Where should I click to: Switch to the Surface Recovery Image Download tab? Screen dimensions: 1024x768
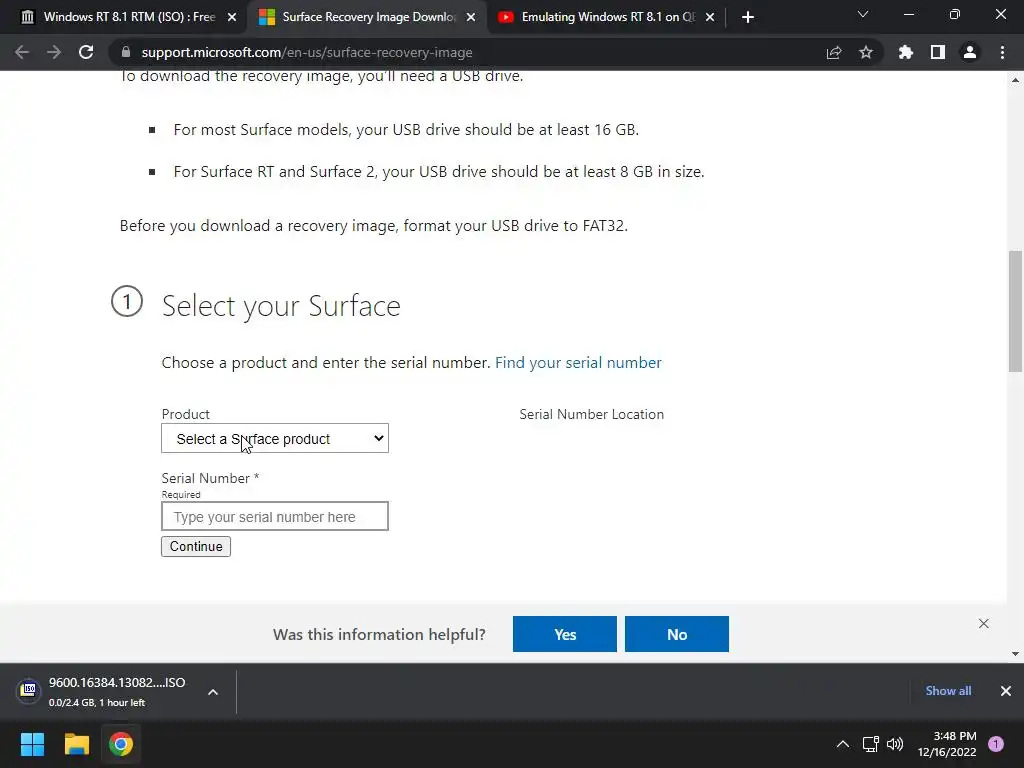click(x=366, y=17)
